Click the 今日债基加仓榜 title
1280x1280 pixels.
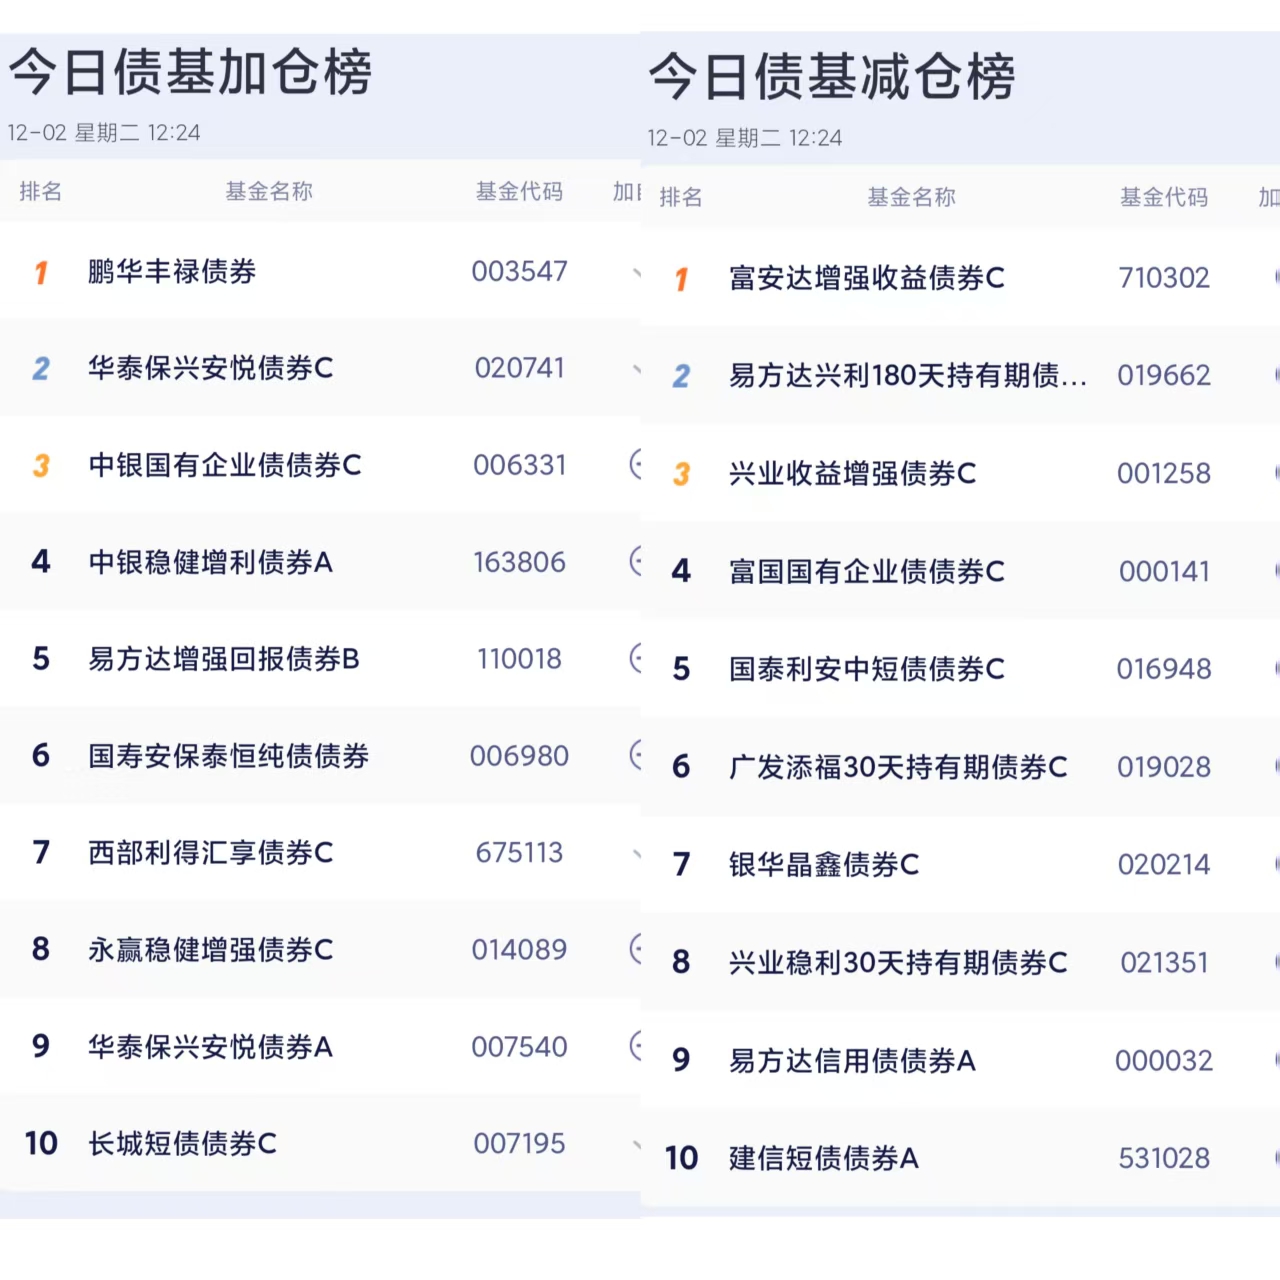[190, 72]
